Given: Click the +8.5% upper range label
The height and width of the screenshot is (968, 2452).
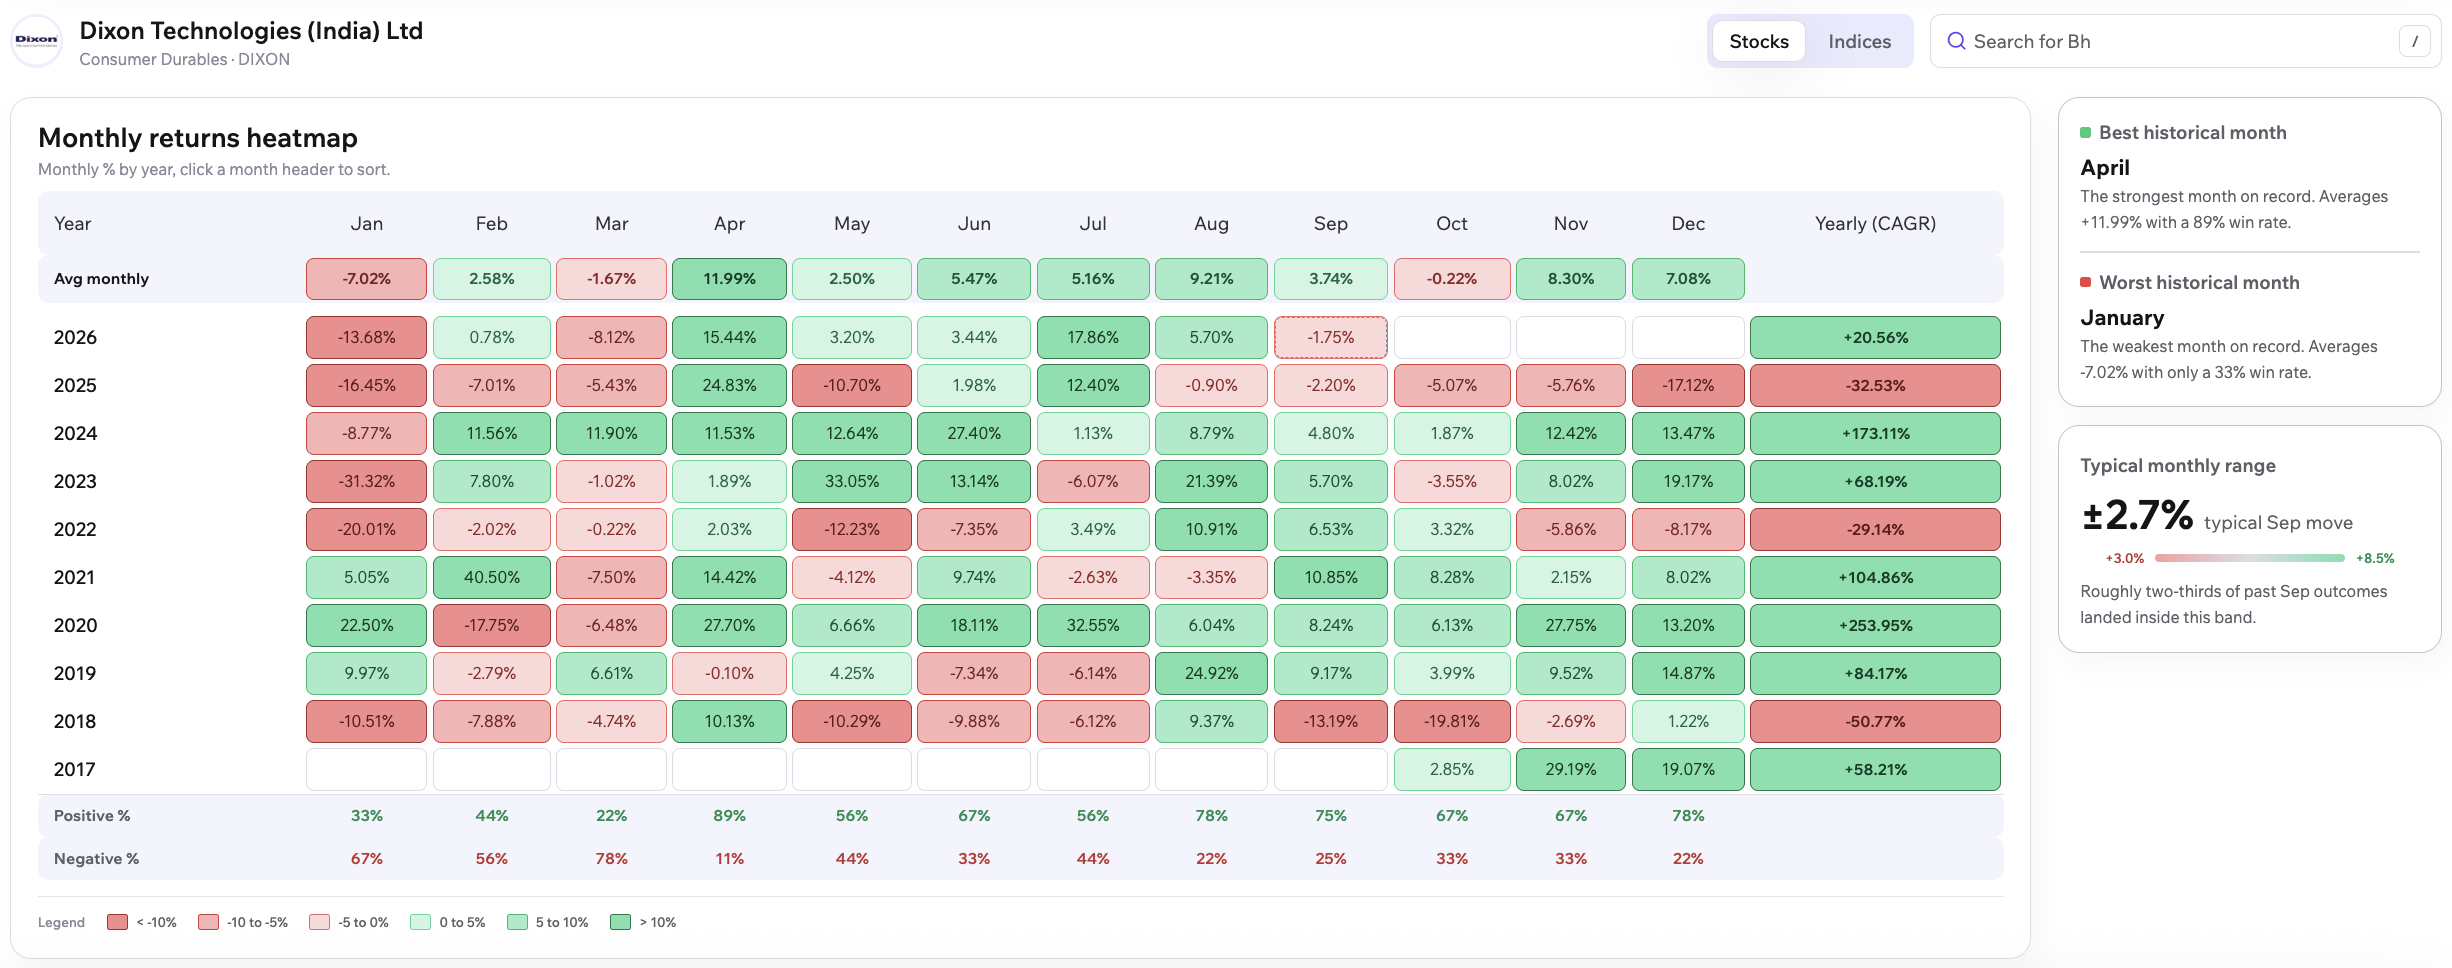Looking at the screenshot, I should (x=2375, y=558).
